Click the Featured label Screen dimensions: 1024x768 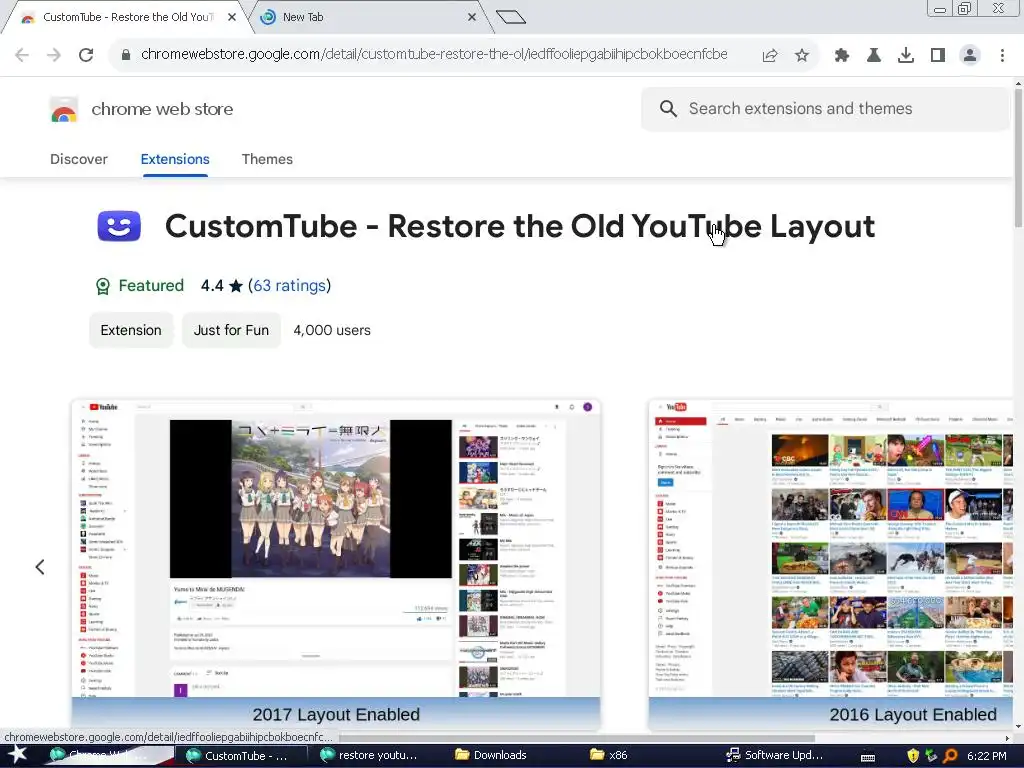pos(151,285)
